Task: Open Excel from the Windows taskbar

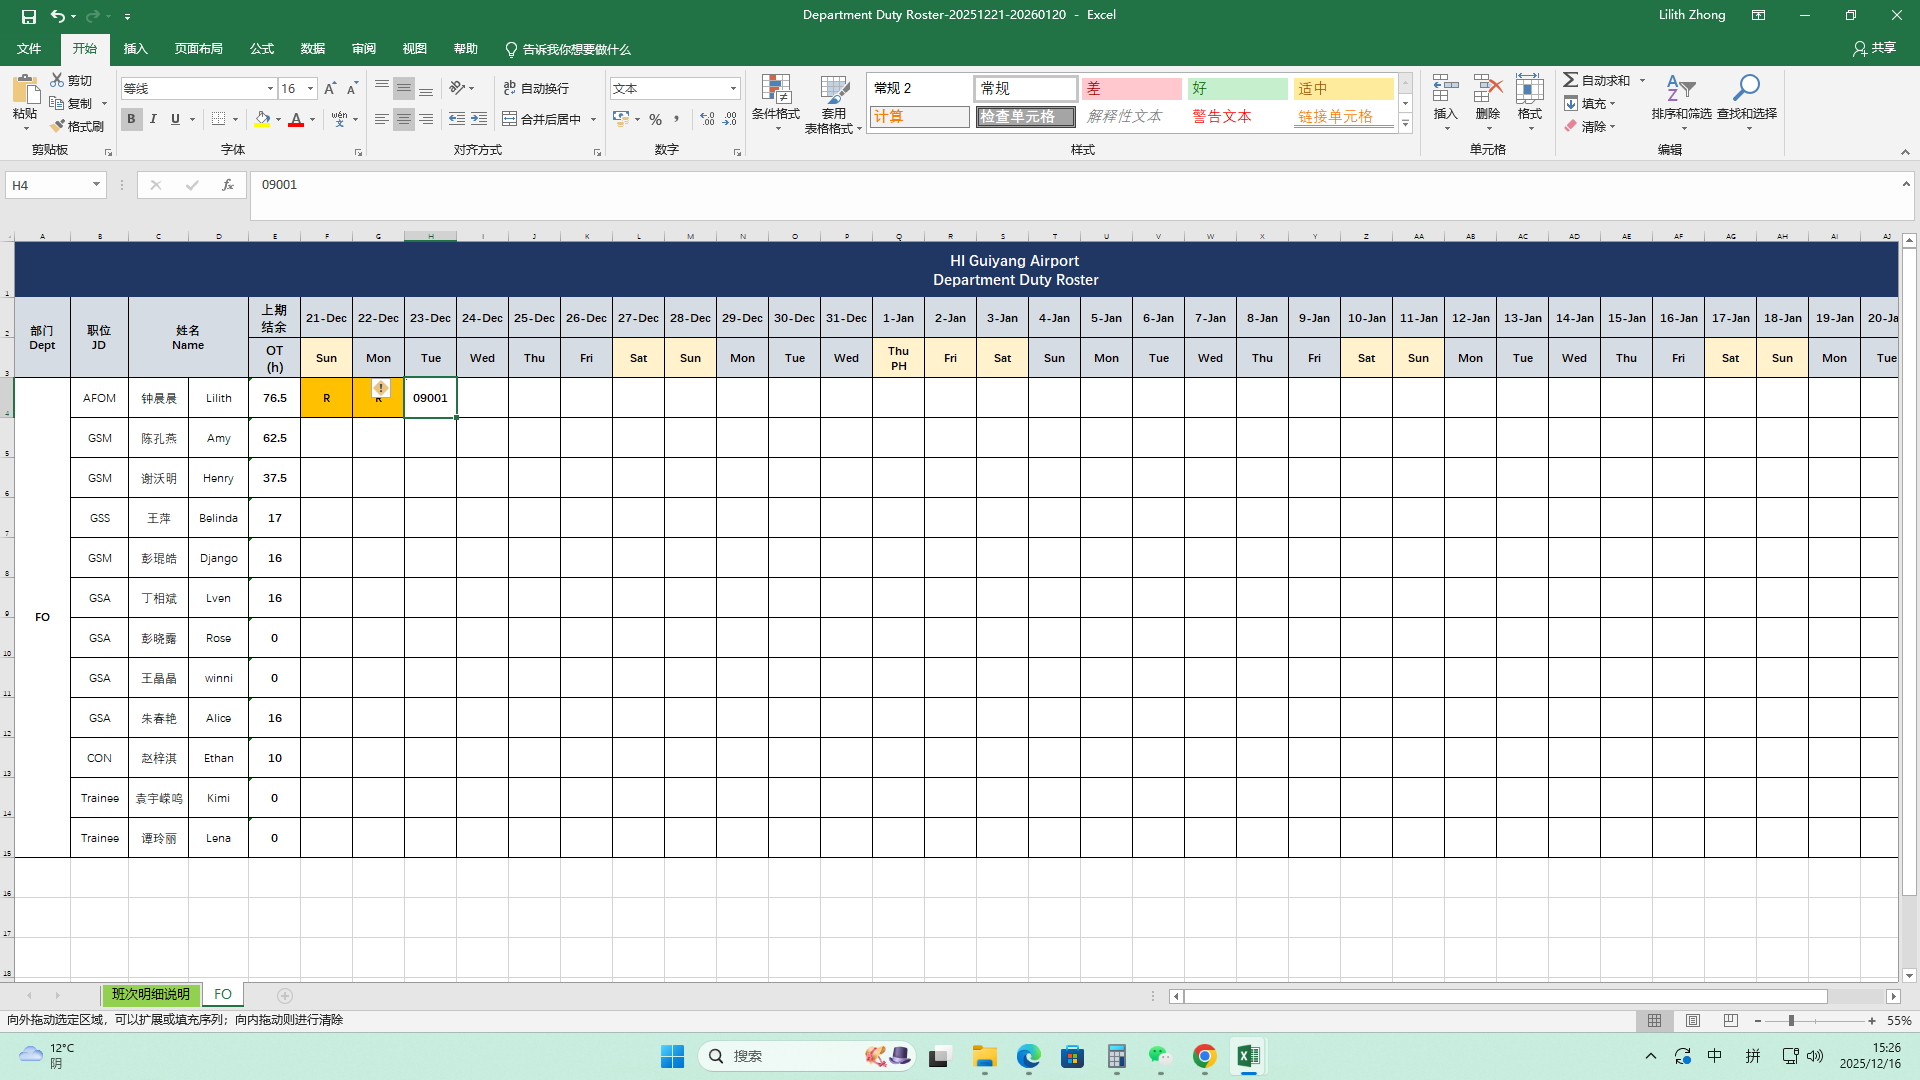Action: [x=1248, y=1056]
